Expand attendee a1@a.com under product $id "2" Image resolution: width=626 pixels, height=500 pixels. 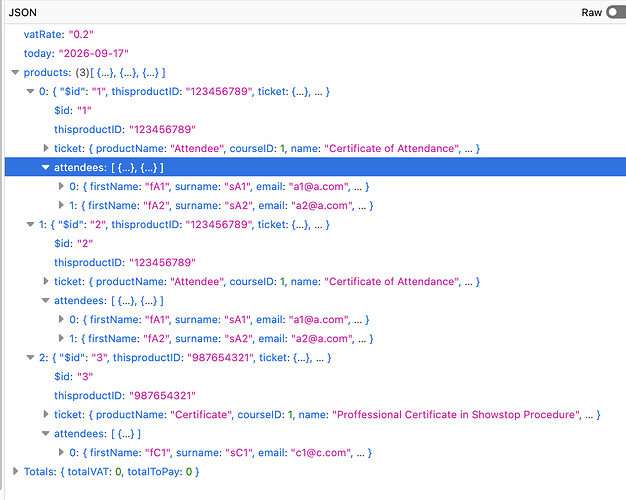(61, 319)
